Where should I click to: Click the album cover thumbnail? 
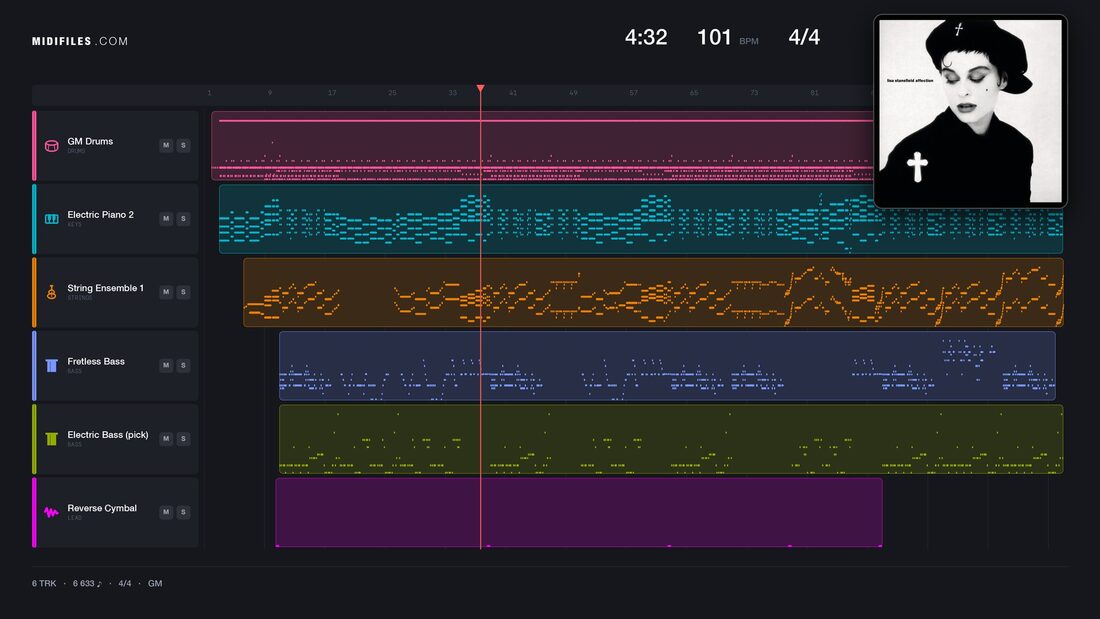click(x=970, y=111)
